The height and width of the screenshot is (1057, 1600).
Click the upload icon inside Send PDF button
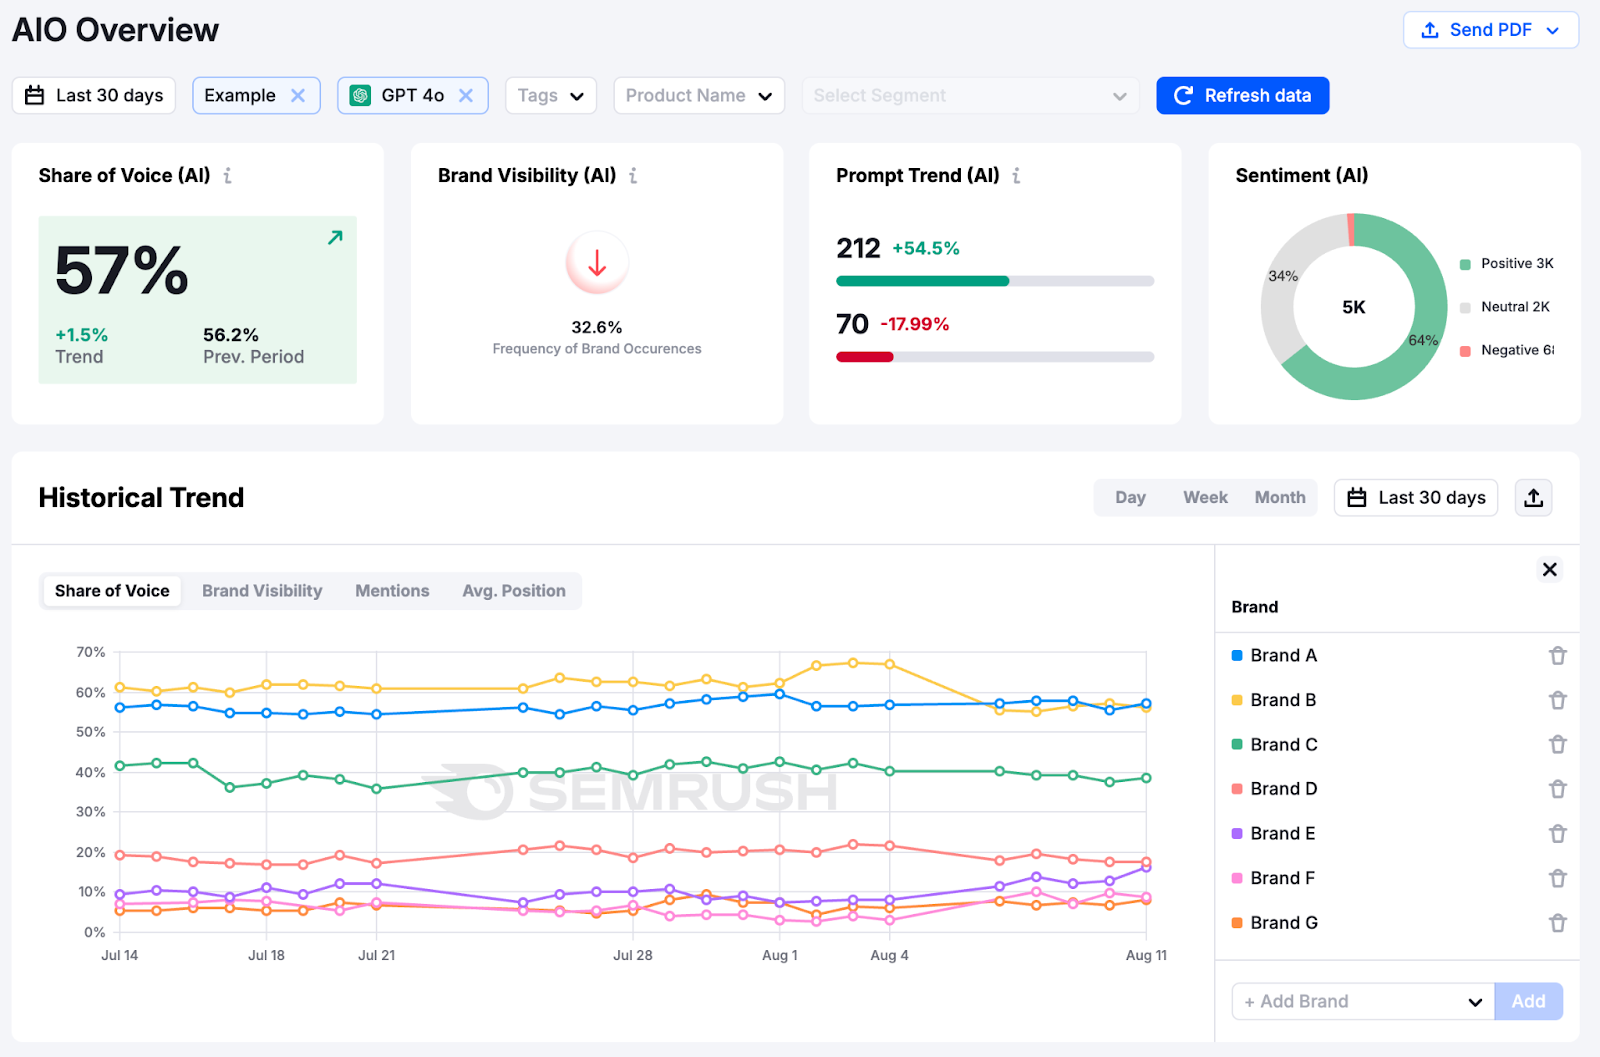tap(1430, 30)
